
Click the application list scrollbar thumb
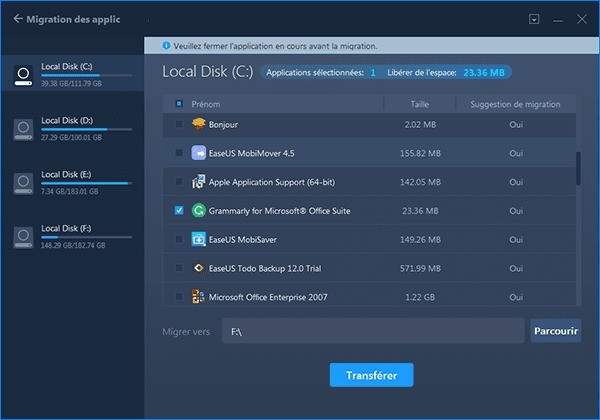tap(578, 169)
